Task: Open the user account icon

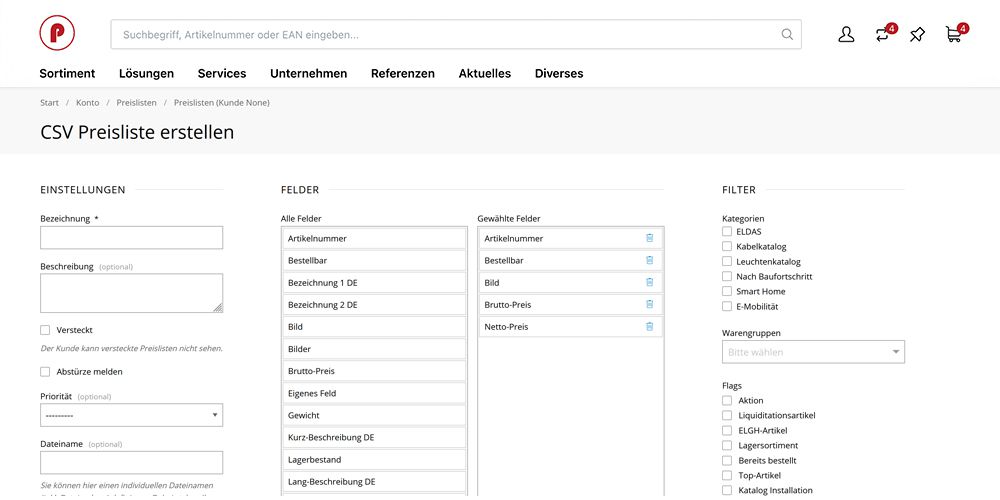Action: (846, 34)
